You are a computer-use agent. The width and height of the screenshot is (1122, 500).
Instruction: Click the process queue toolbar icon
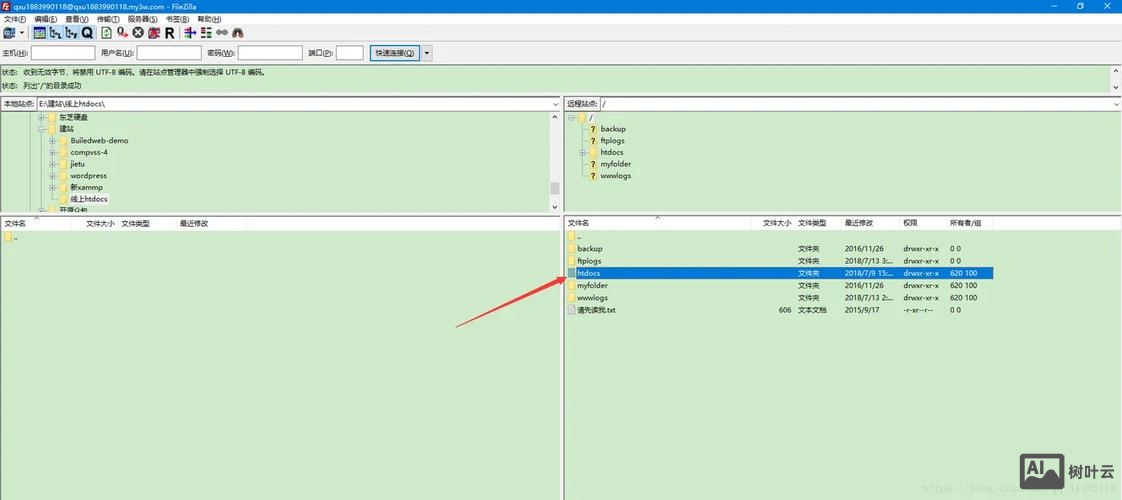pos(122,33)
